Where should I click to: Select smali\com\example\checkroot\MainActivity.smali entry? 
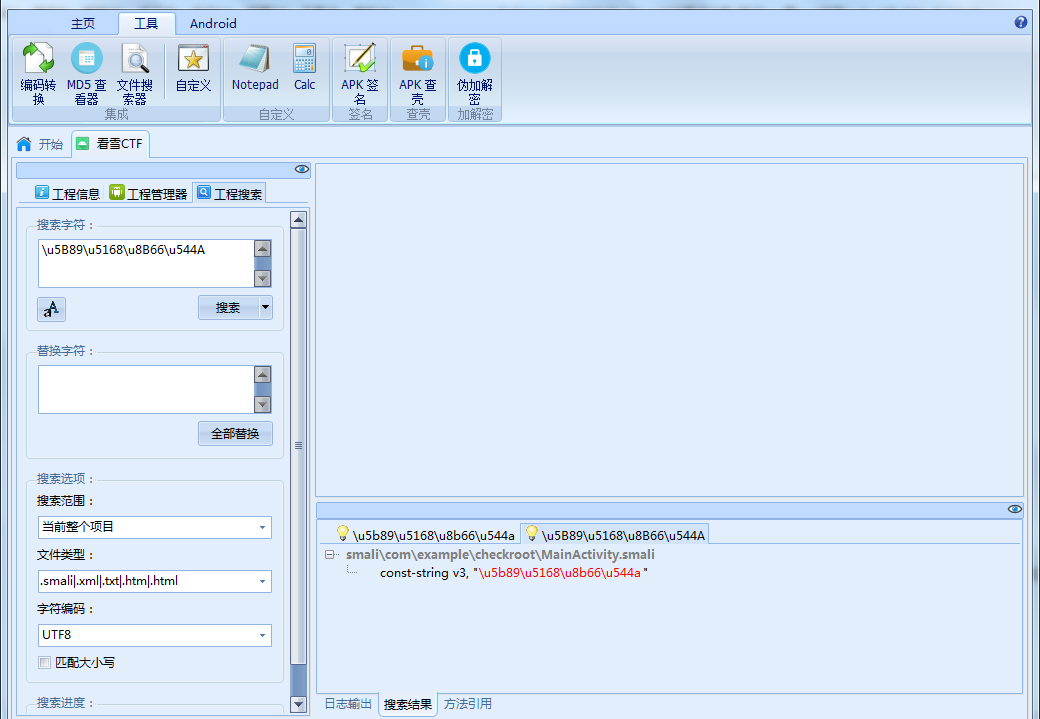click(x=500, y=555)
